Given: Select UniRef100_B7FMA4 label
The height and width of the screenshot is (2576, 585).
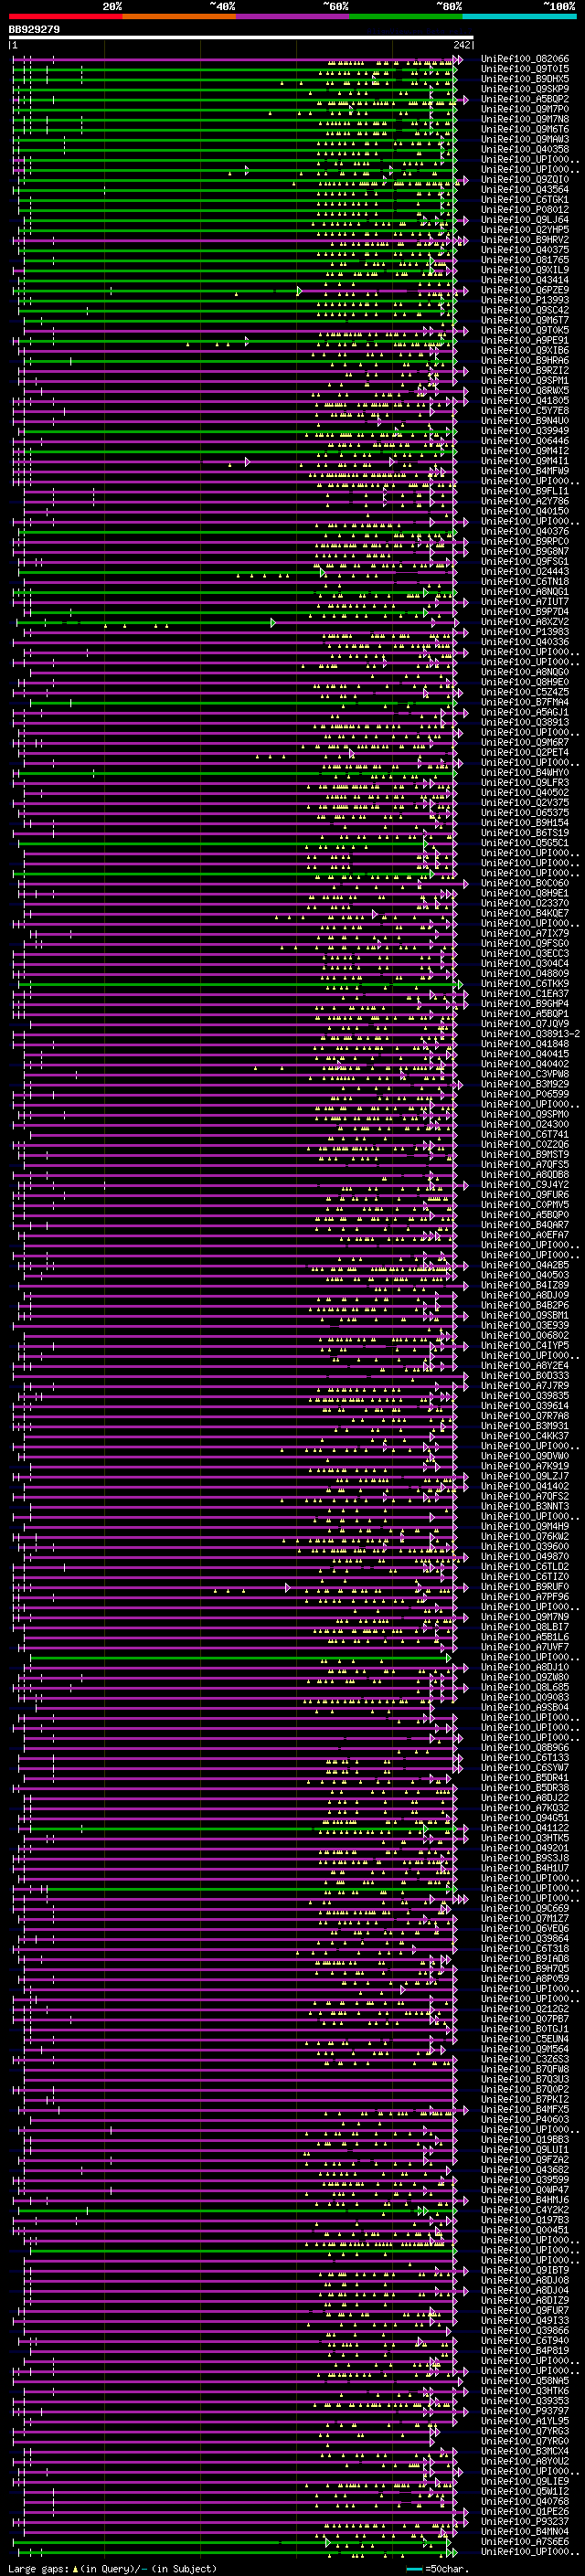Looking at the screenshot, I should 525,702.
